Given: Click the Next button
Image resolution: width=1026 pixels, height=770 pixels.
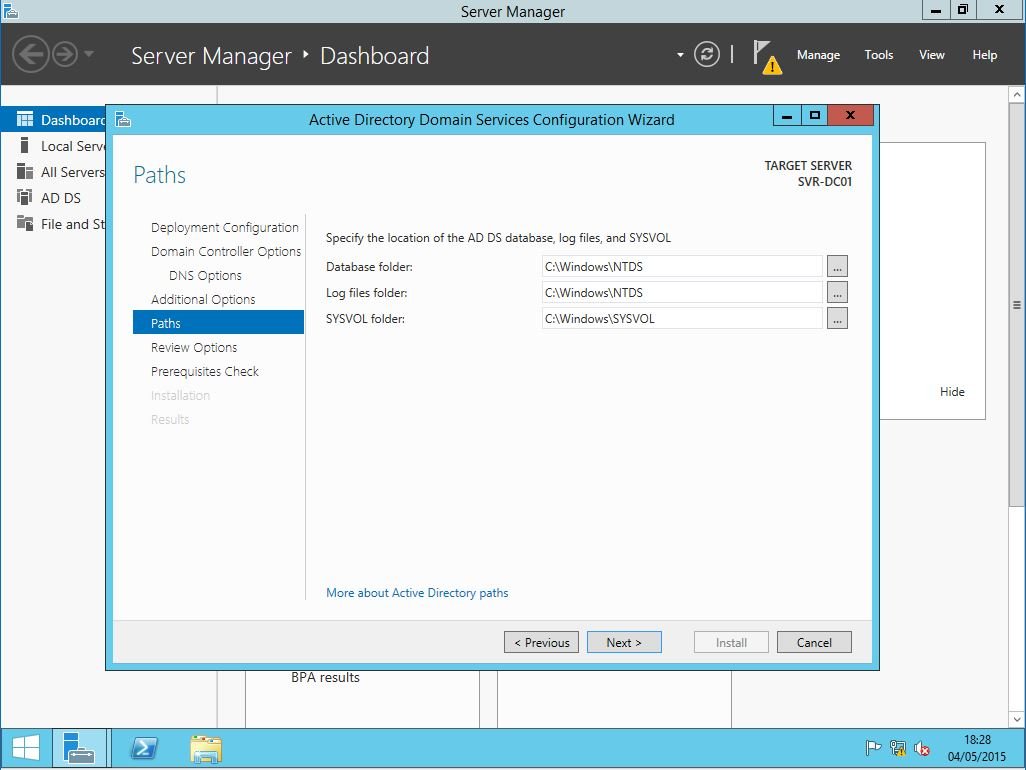Looking at the screenshot, I should (624, 643).
